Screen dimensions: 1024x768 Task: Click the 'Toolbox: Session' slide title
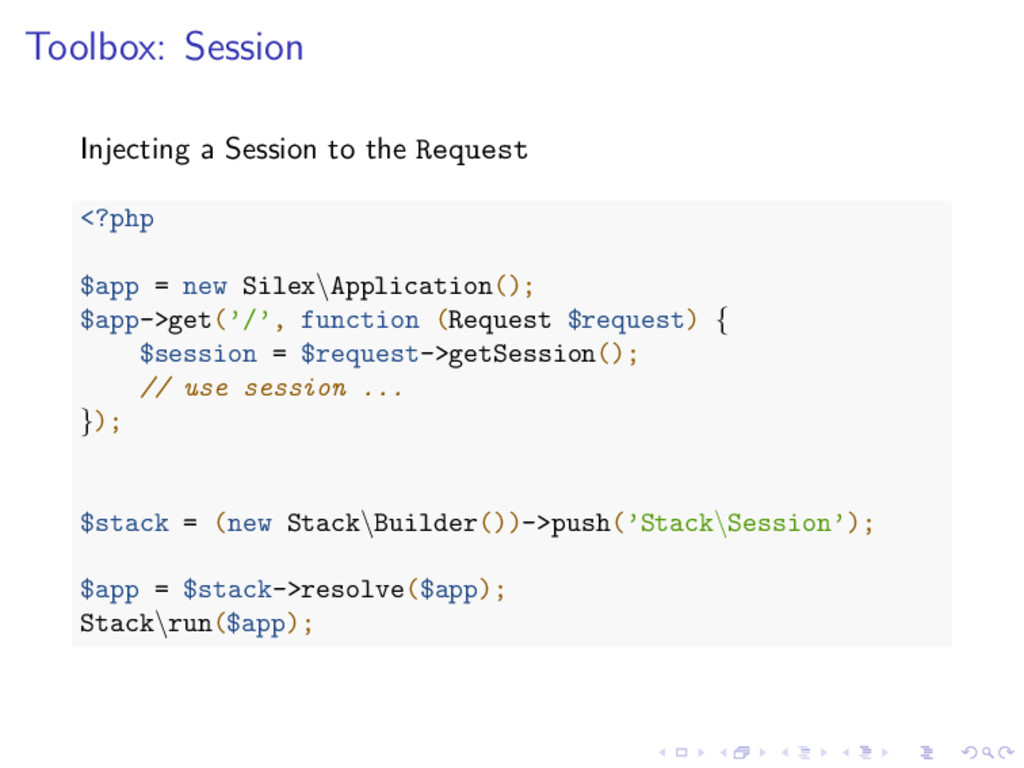164,47
